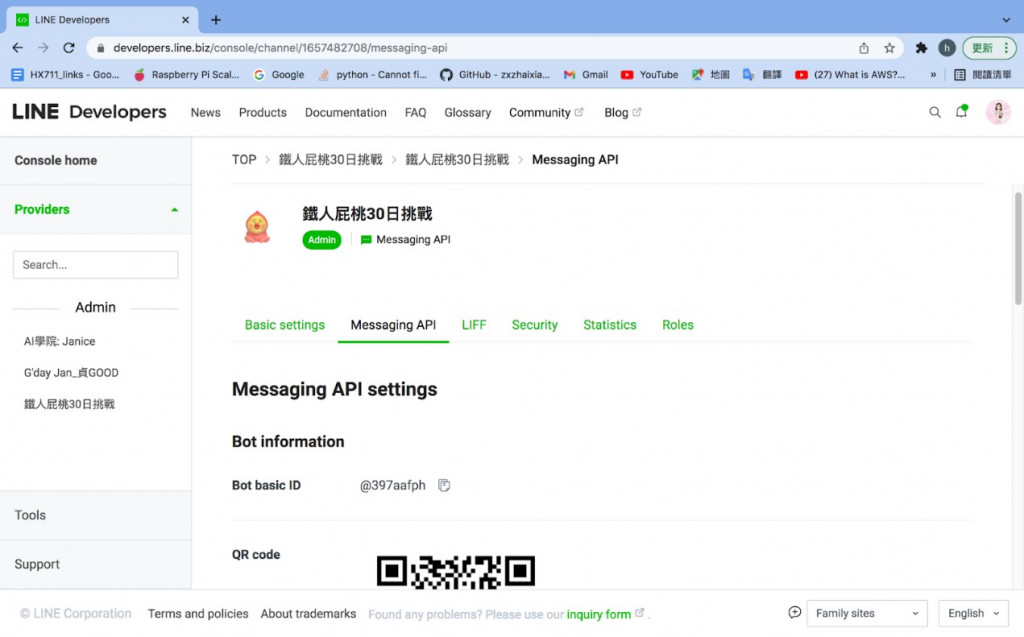Open News in top navigation

point(206,112)
